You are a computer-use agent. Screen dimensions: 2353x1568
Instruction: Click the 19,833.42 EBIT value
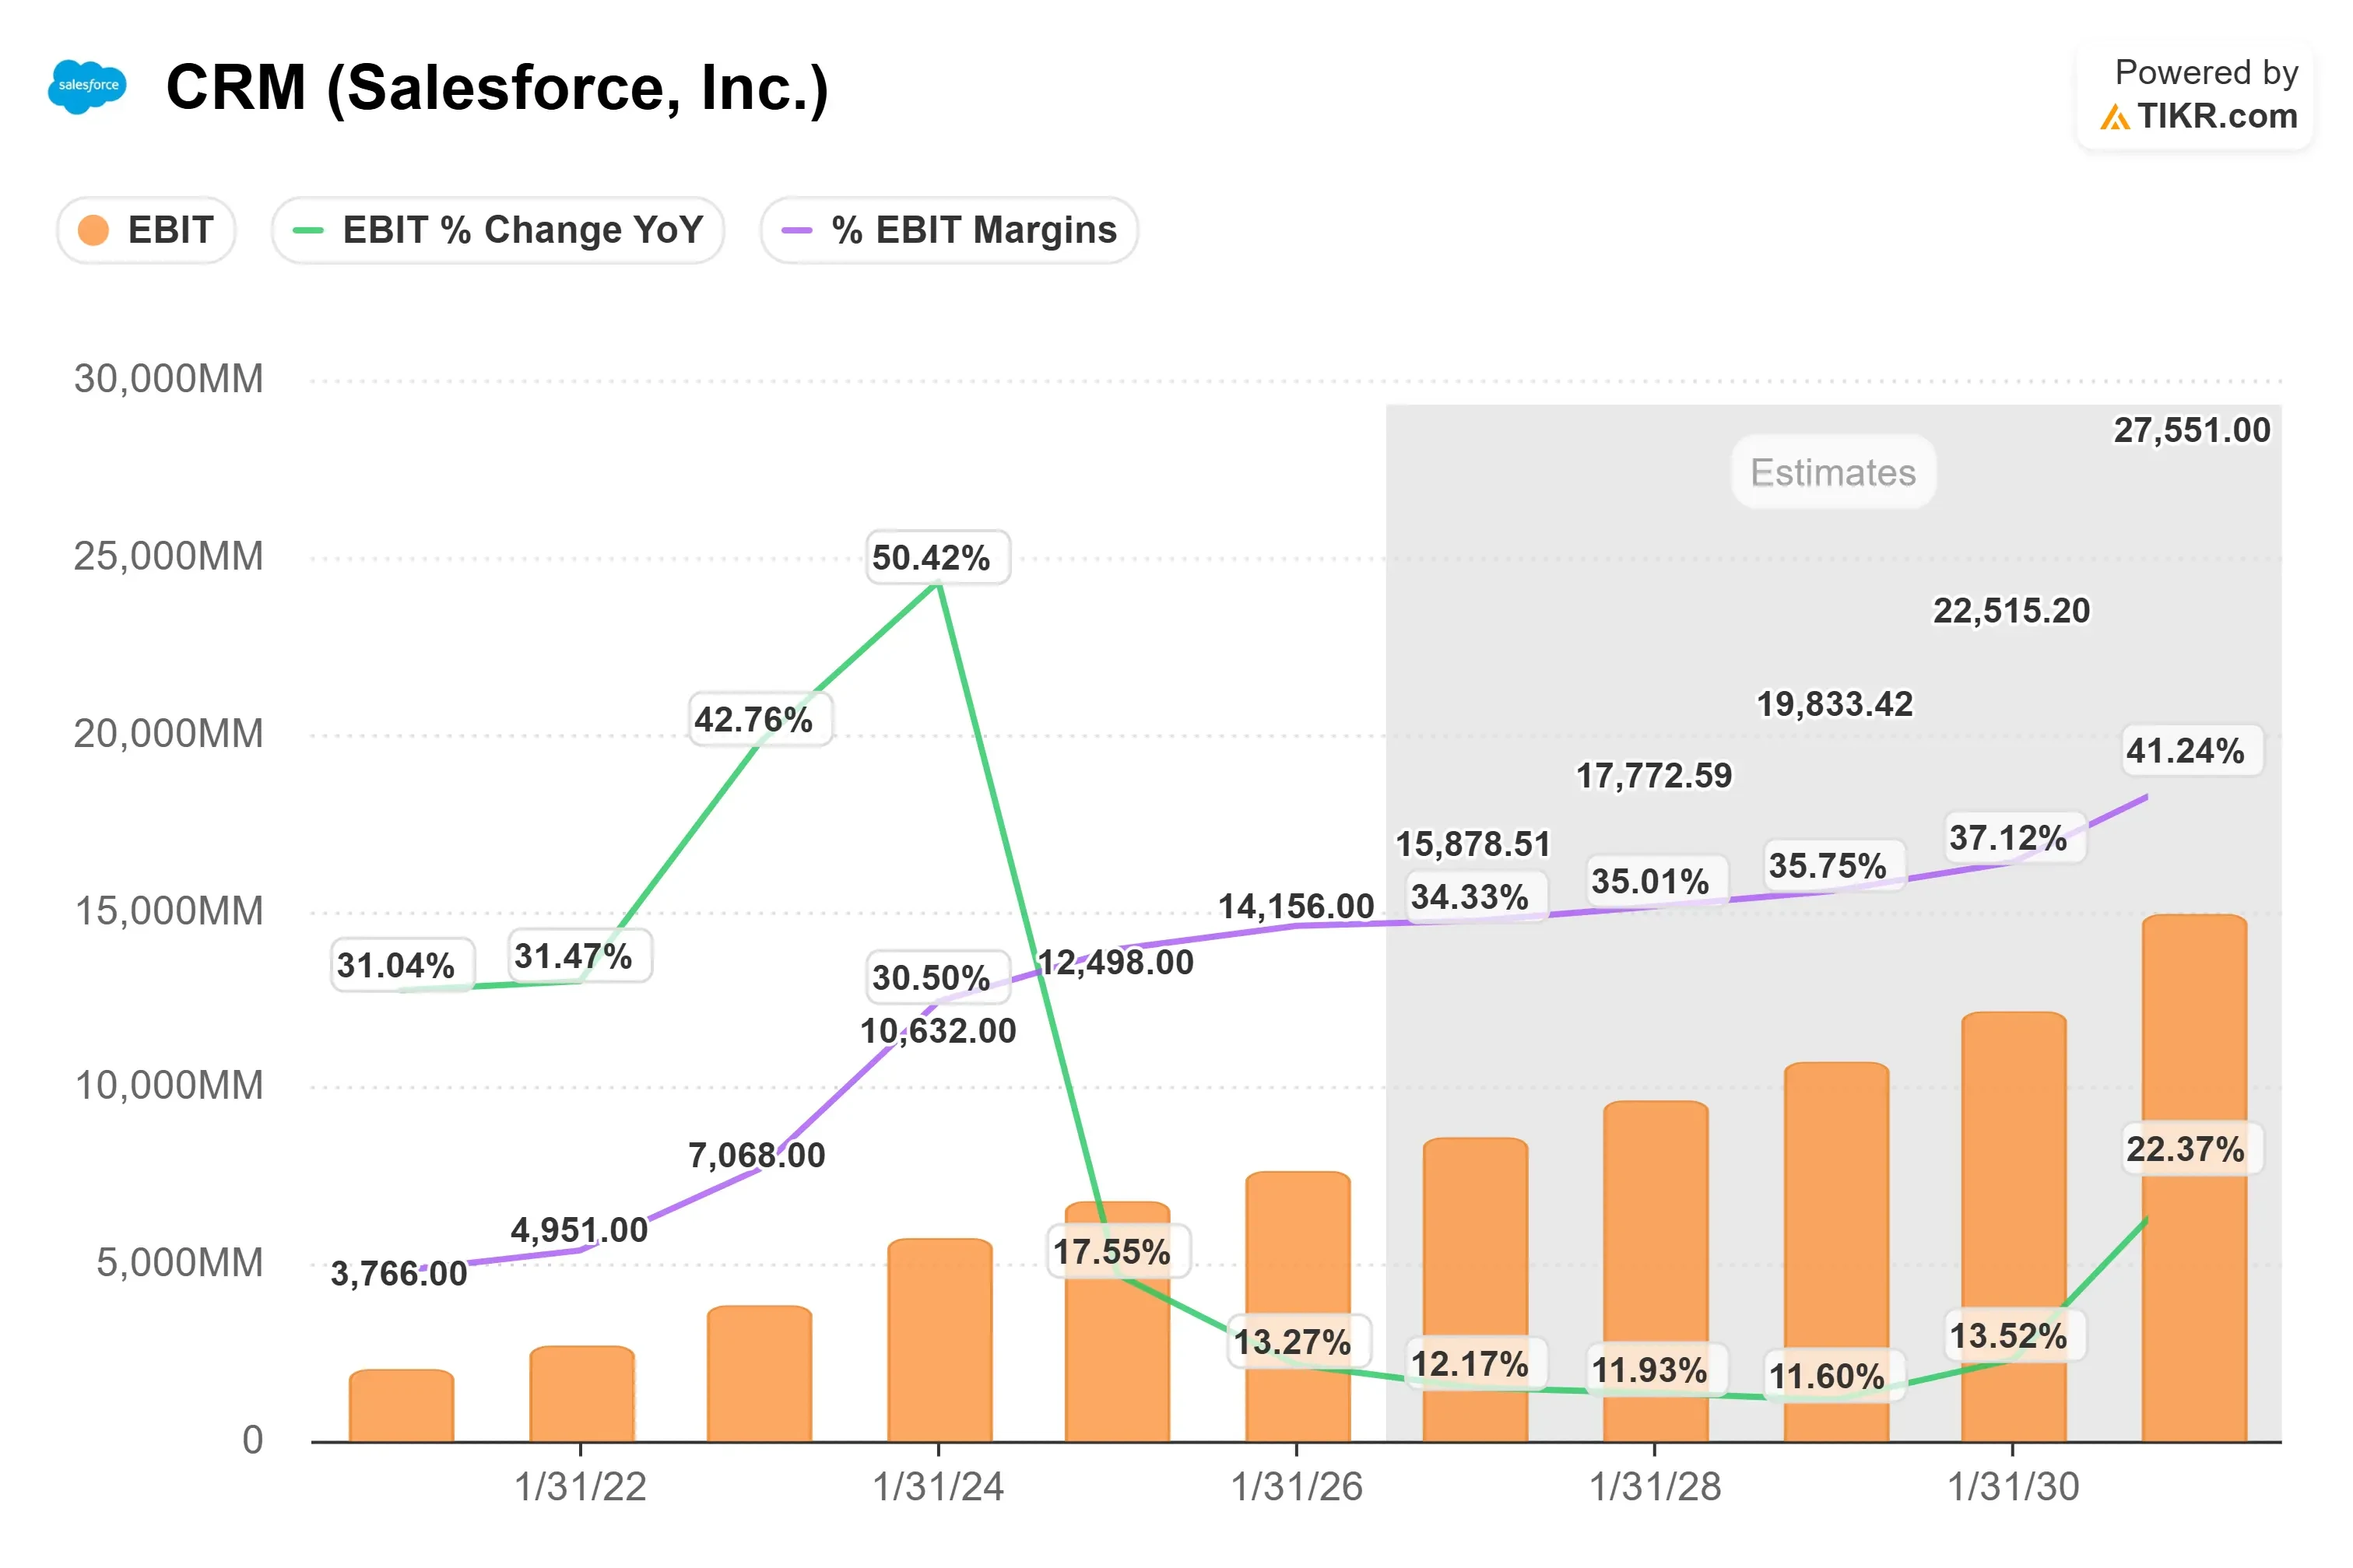(1834, 704)
